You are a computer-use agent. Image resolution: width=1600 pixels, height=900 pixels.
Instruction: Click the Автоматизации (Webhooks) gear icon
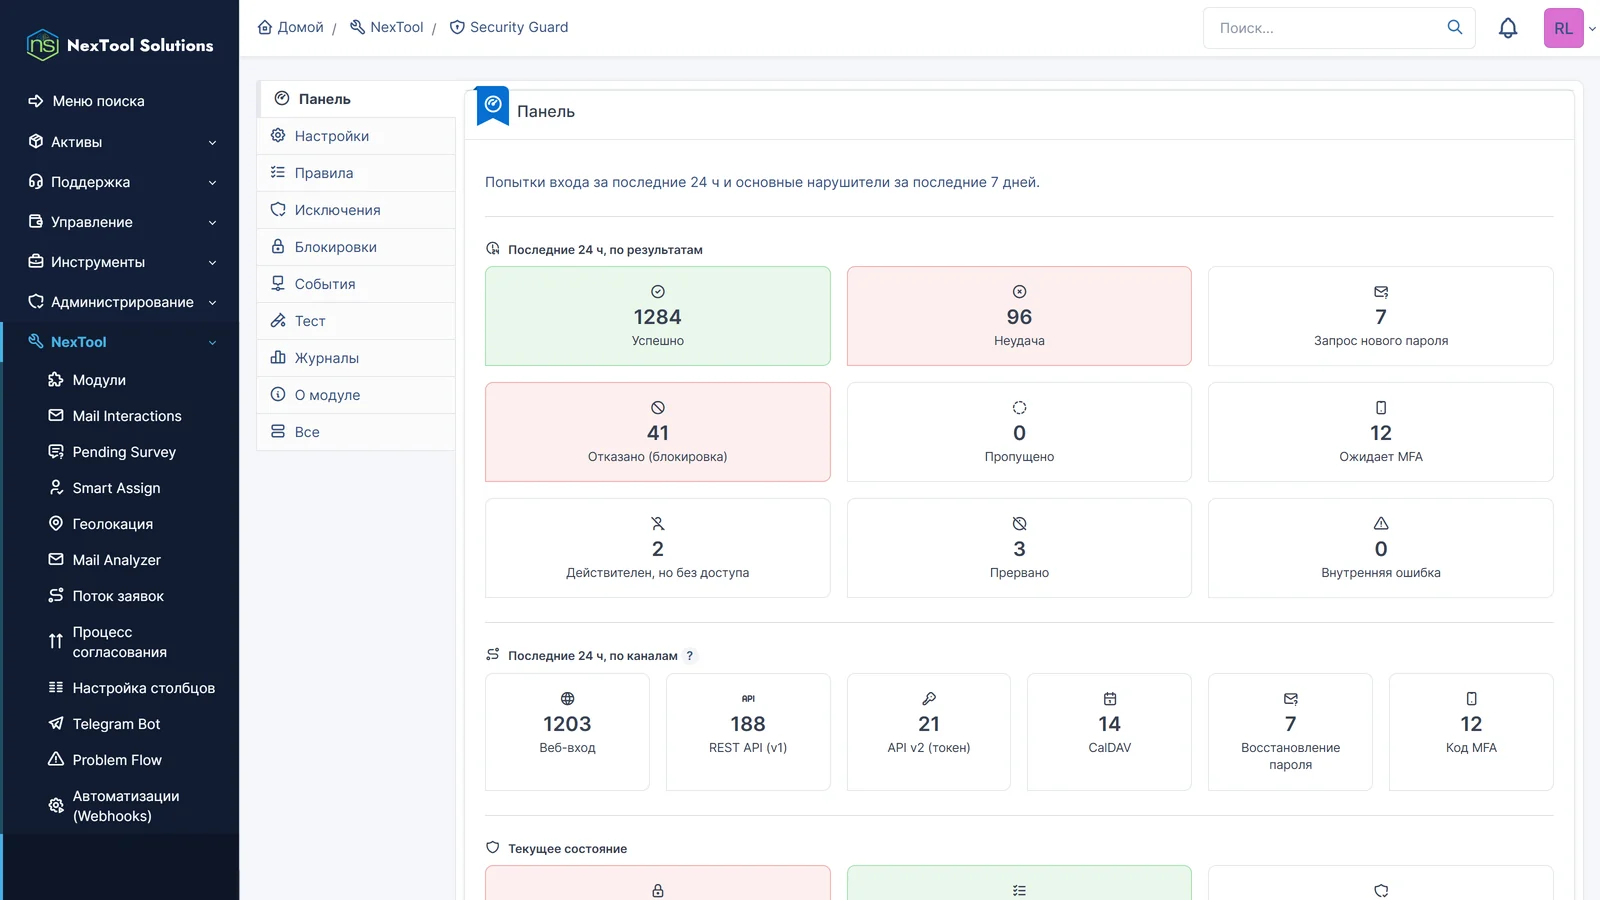[56, 805]
